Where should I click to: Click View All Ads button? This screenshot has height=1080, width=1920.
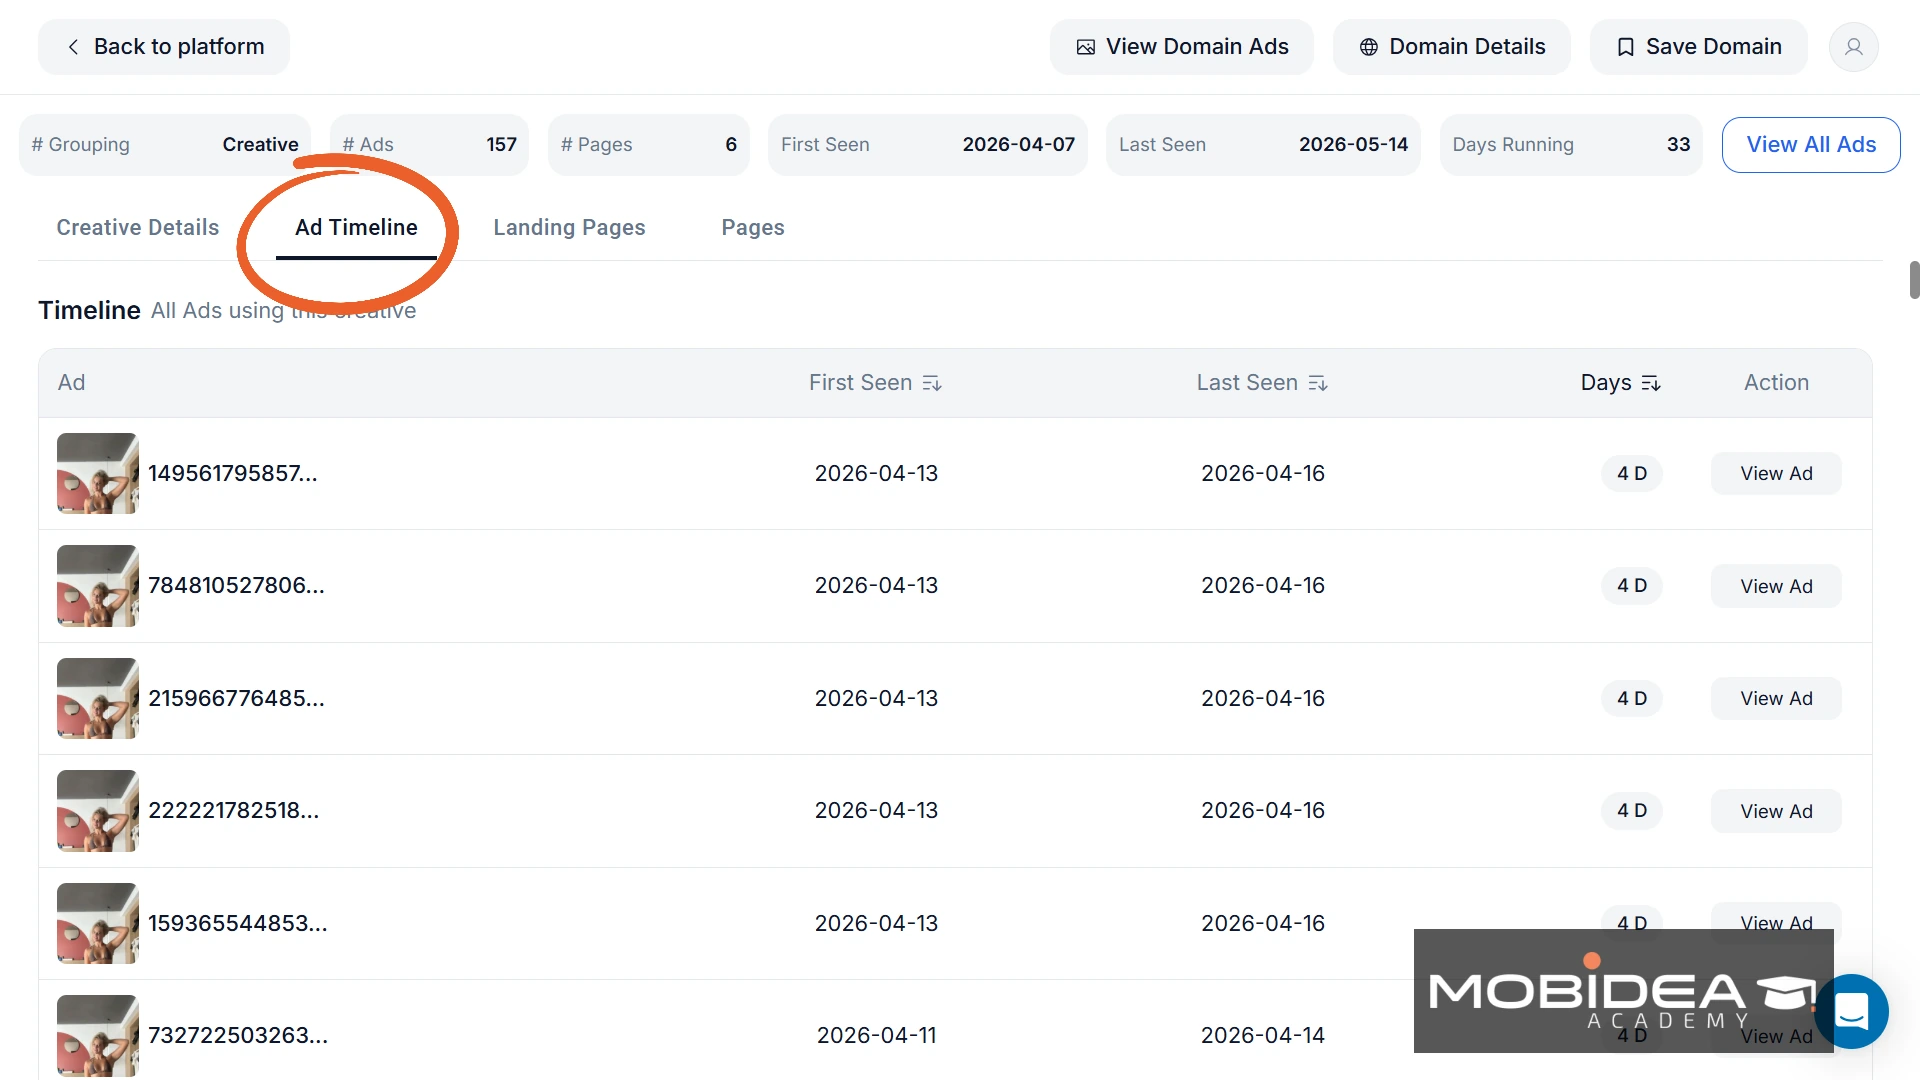(1811, 145)
